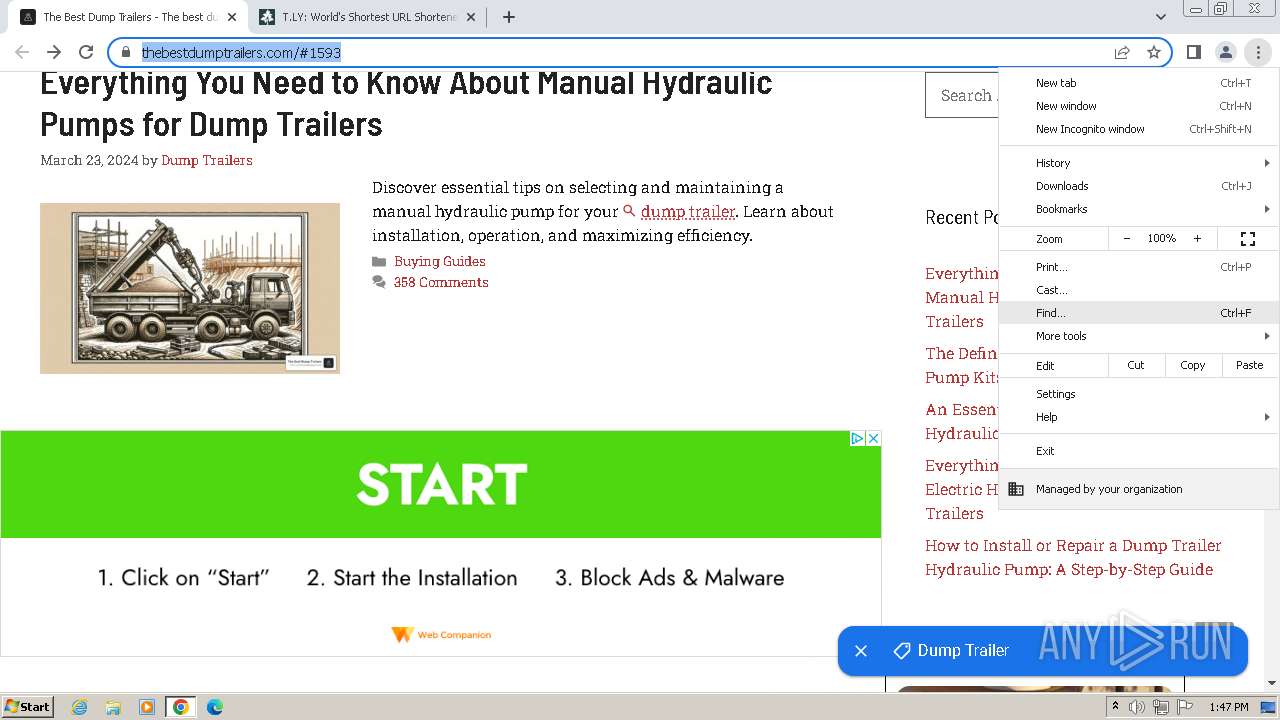Reload the page with the refresh icon
The width and height of the screenshot is (1280, 720).
tap(86, 52)
